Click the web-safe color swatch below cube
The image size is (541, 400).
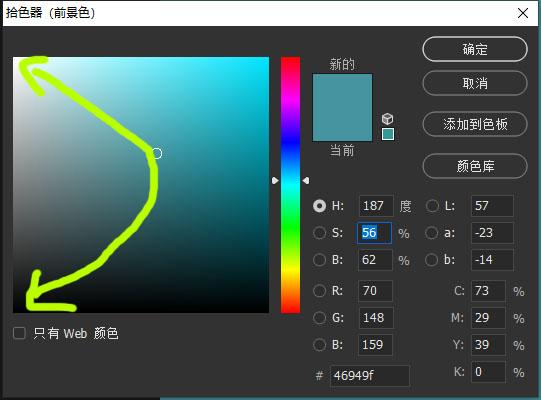click(388, 134)
